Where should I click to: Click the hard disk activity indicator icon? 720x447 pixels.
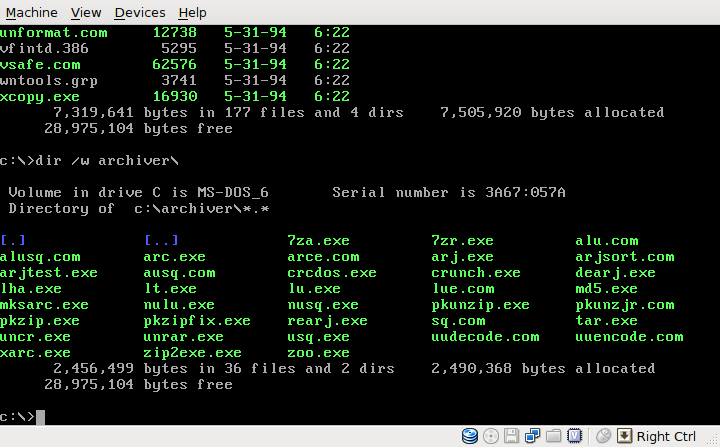(x=469, y=436)
